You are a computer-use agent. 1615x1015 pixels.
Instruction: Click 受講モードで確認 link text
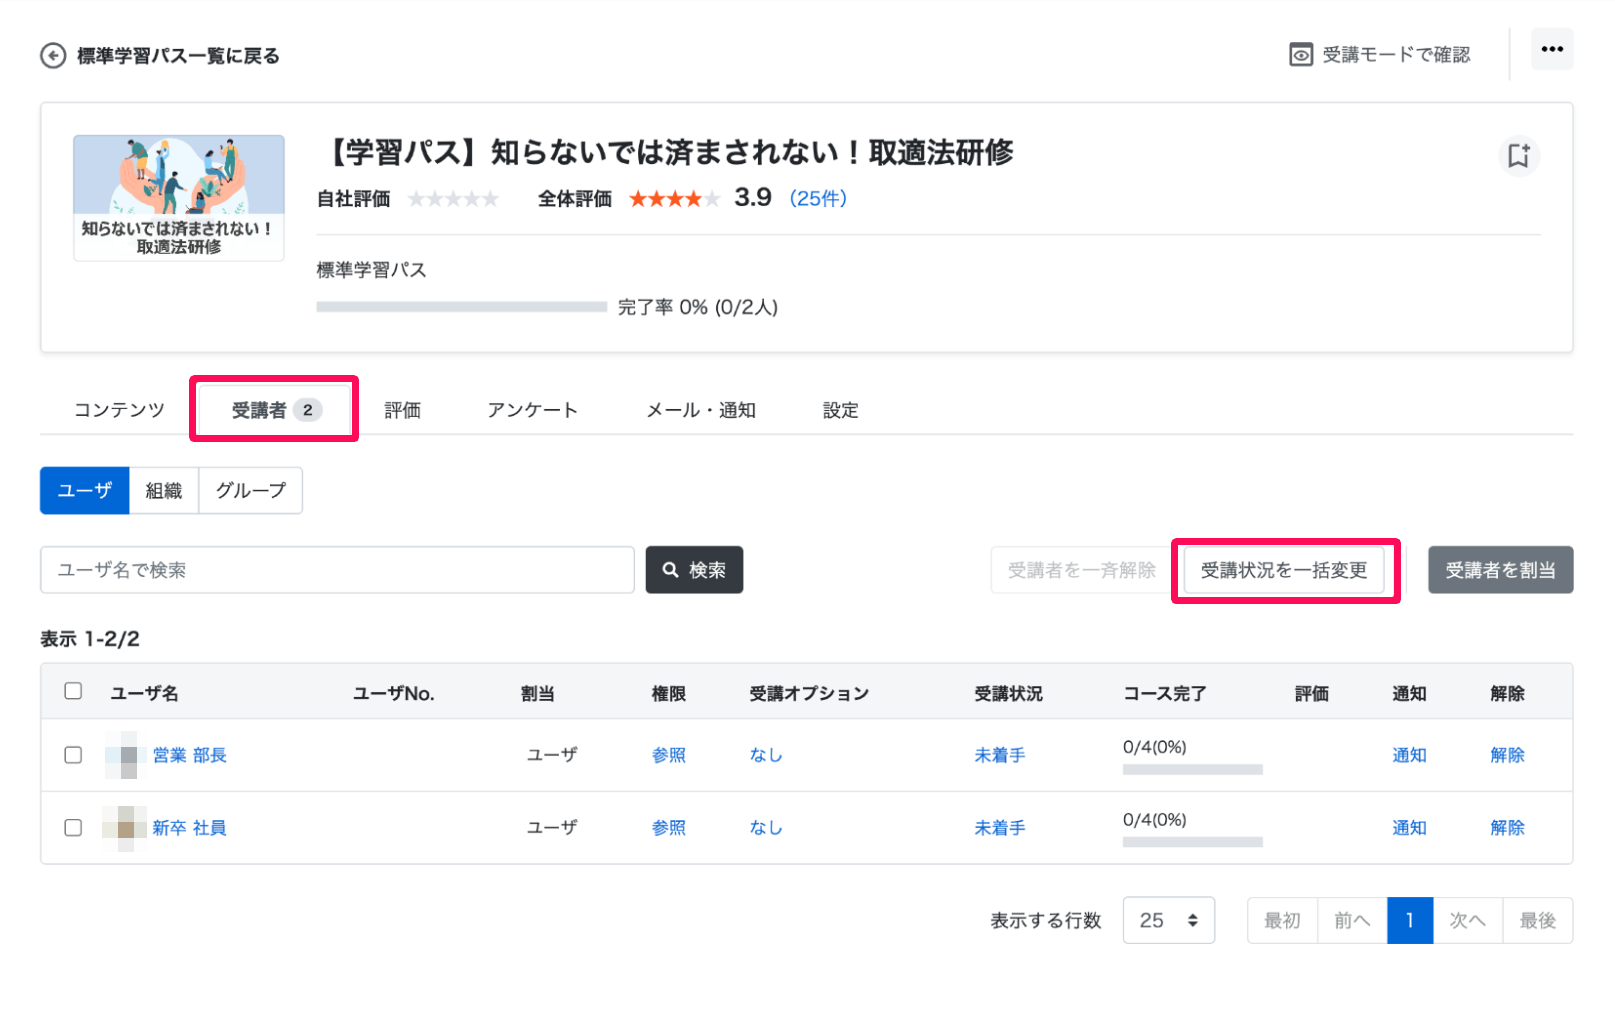click(x=1396, y=55)
